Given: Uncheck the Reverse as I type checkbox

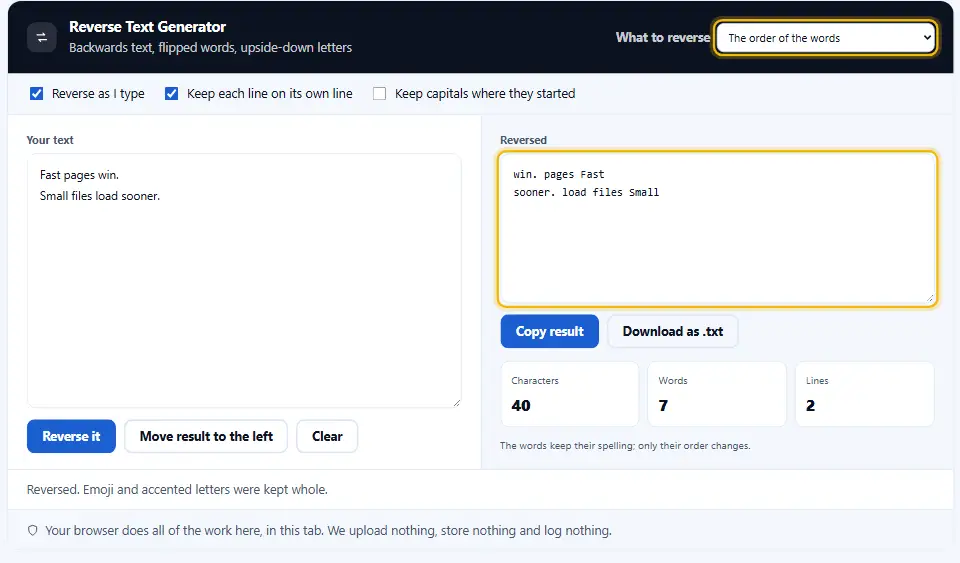Looking at the screenshot, I should [37, 94].
